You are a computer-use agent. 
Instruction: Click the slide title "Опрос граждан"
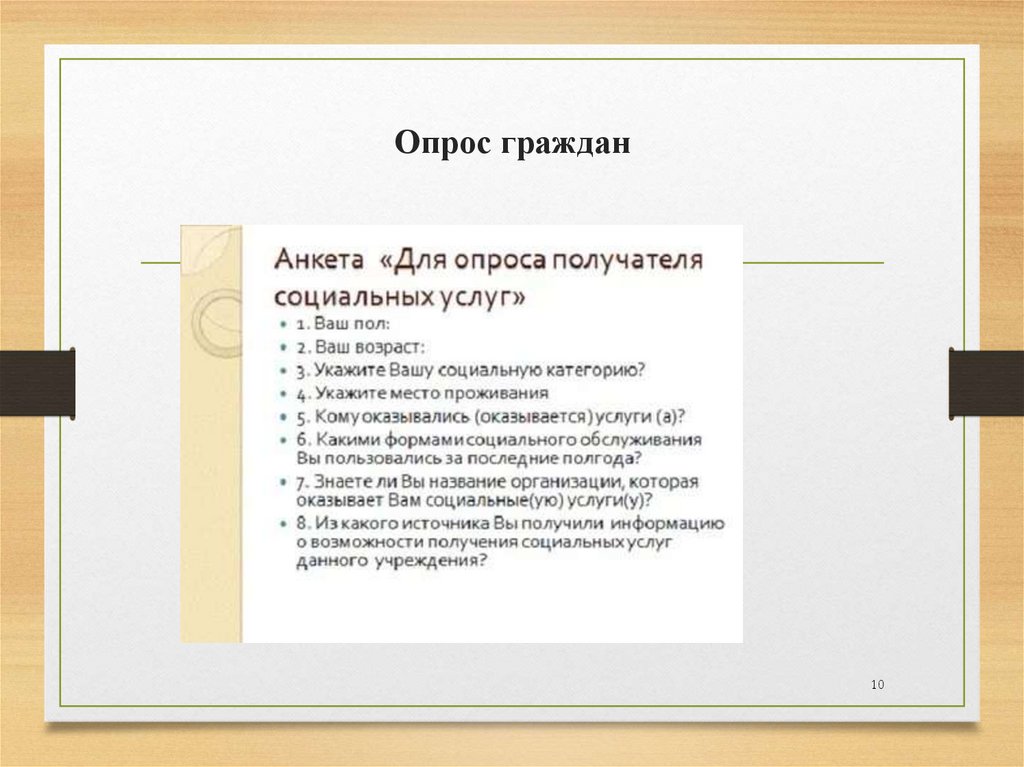[513, 143]
